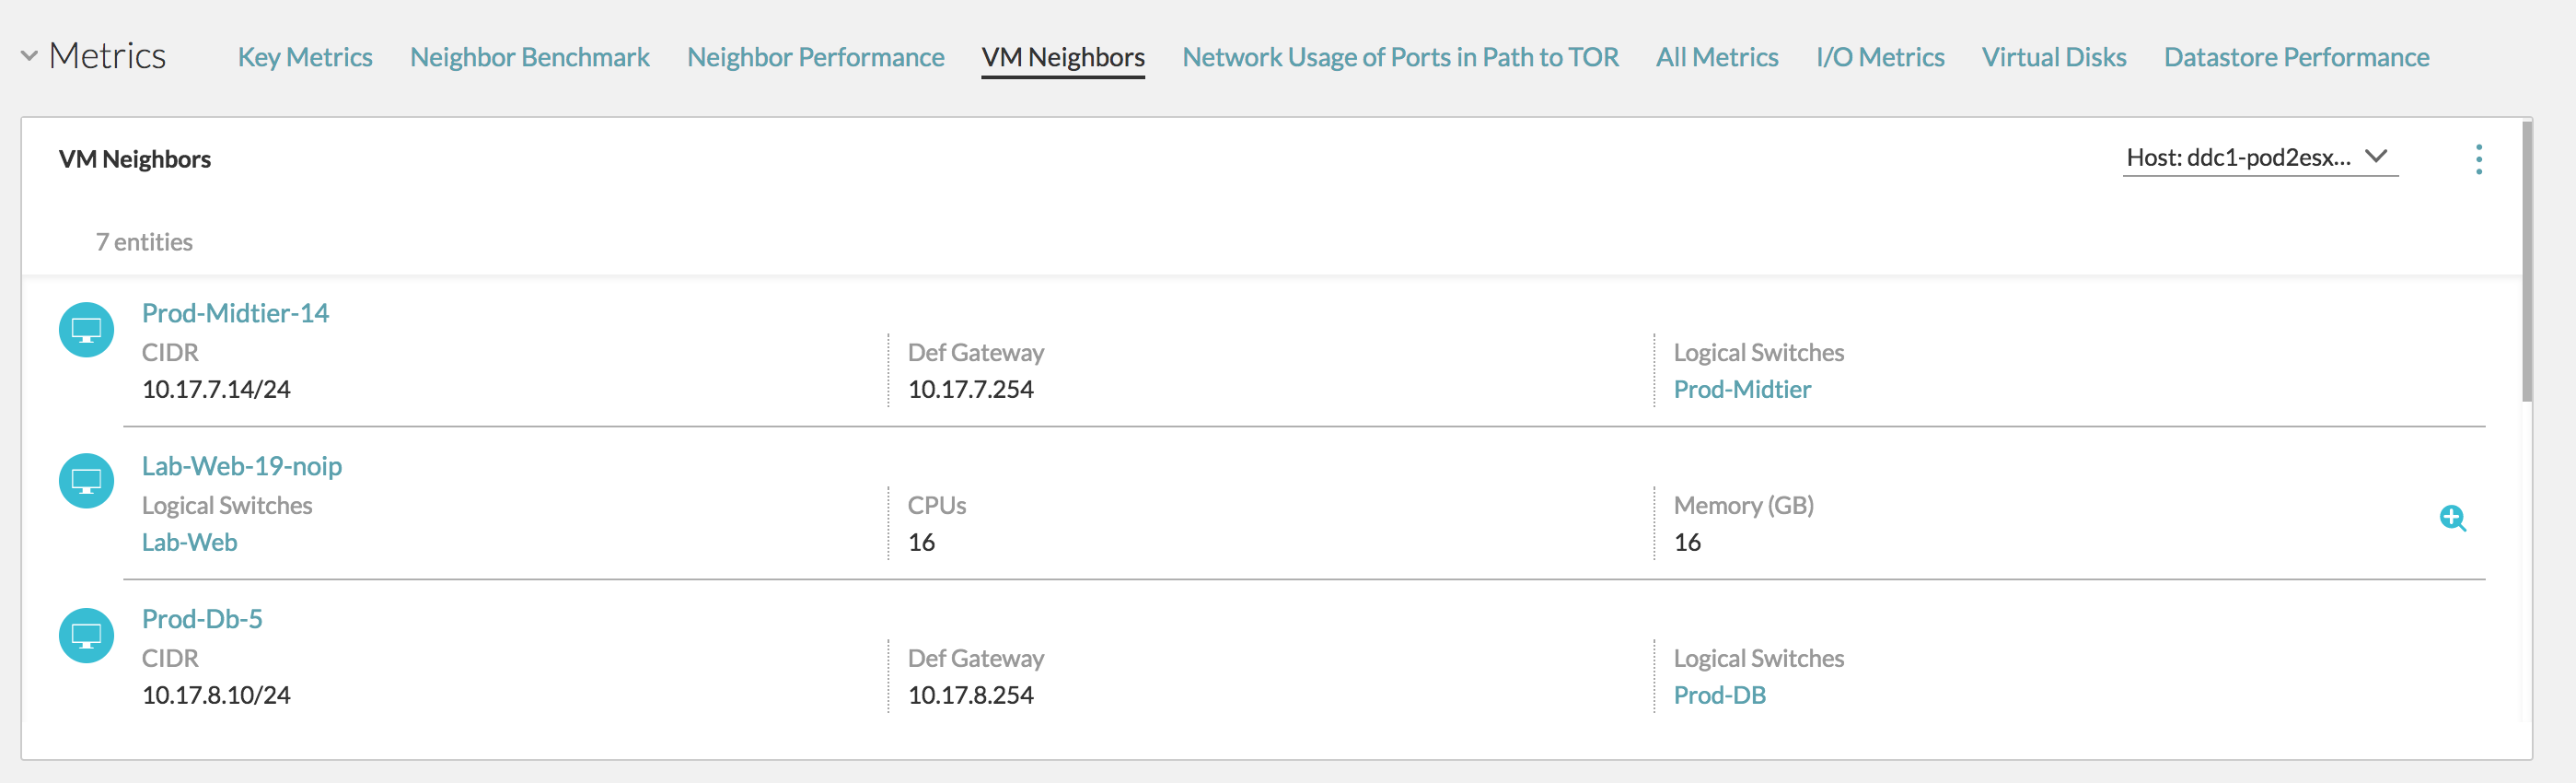The image size is (2576, 783).
Task: Click the magnifier icon on Lab-Web-19-noip row
Action: (x=2452, y=518)
